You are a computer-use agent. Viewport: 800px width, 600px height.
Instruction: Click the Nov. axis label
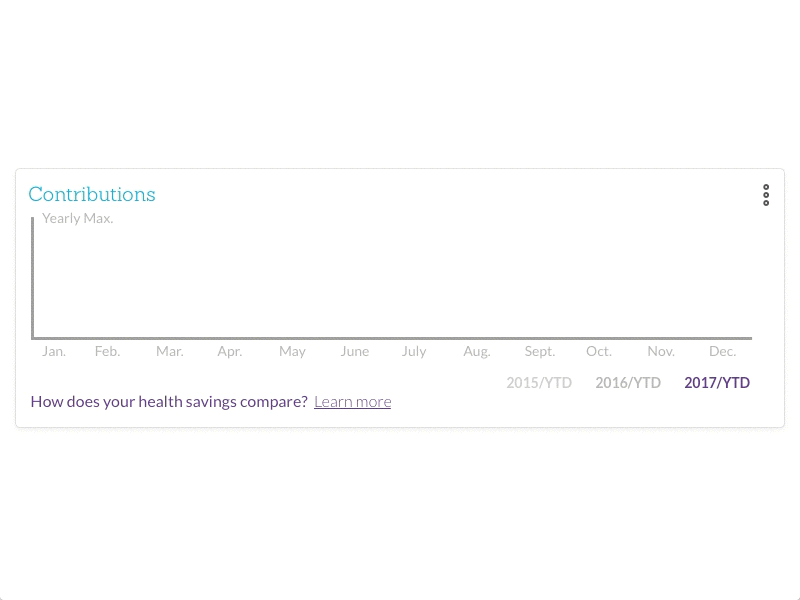point(661,351)
